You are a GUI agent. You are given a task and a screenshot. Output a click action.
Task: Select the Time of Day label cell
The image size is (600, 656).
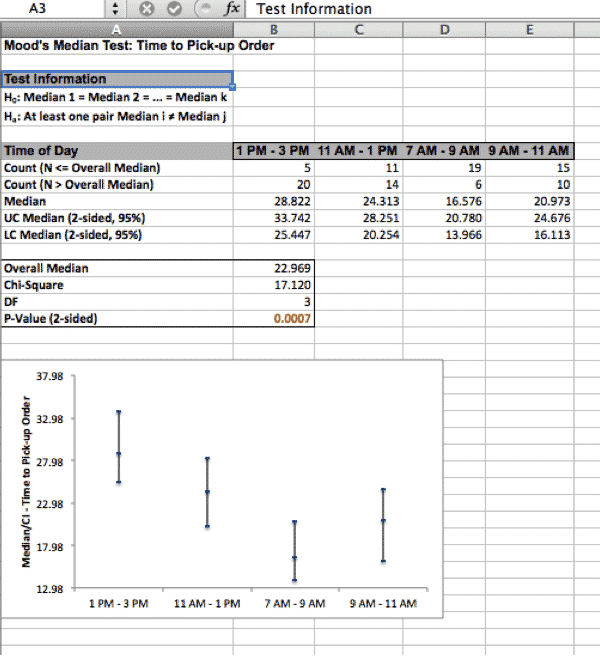pos(117,151)
